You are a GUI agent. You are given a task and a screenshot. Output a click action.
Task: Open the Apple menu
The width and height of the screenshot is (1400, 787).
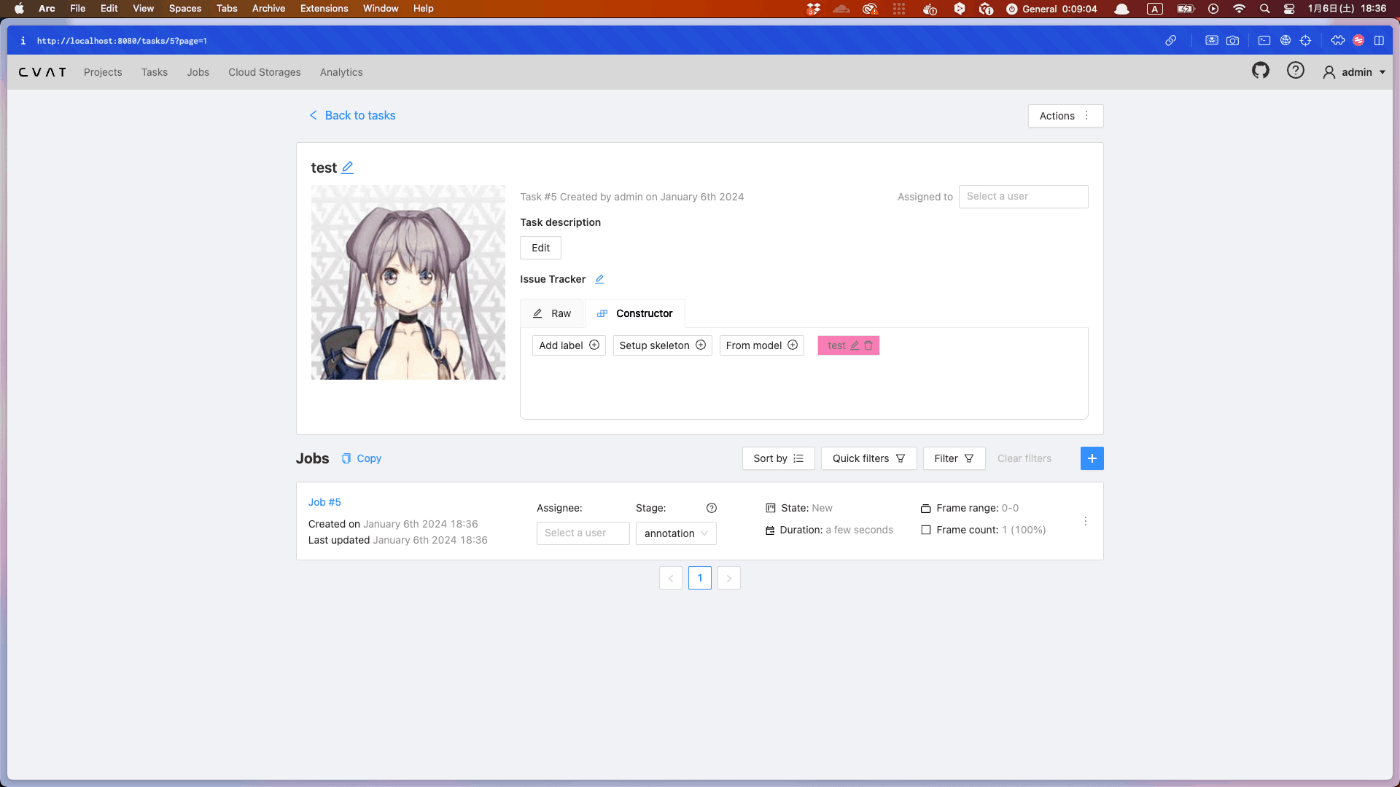[19, 8]
